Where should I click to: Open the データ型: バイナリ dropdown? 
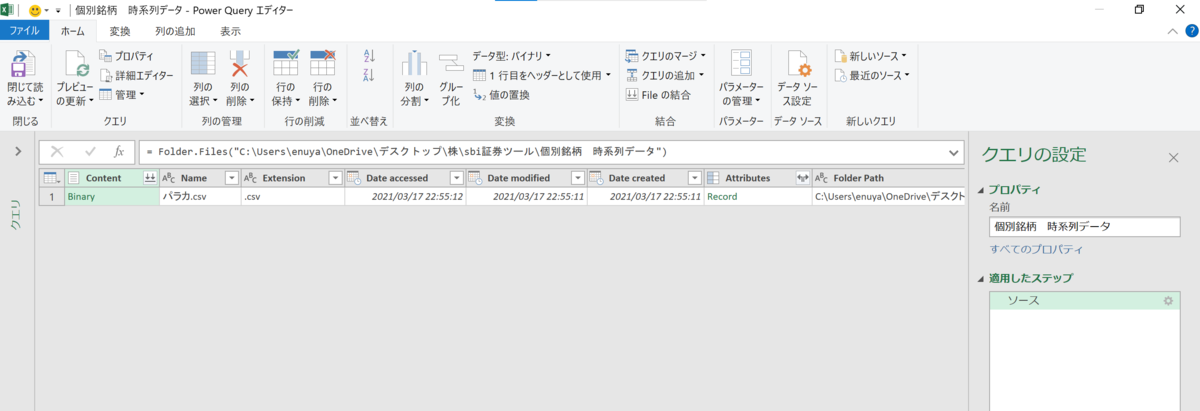pyautogui.click(x=511, y=56)
